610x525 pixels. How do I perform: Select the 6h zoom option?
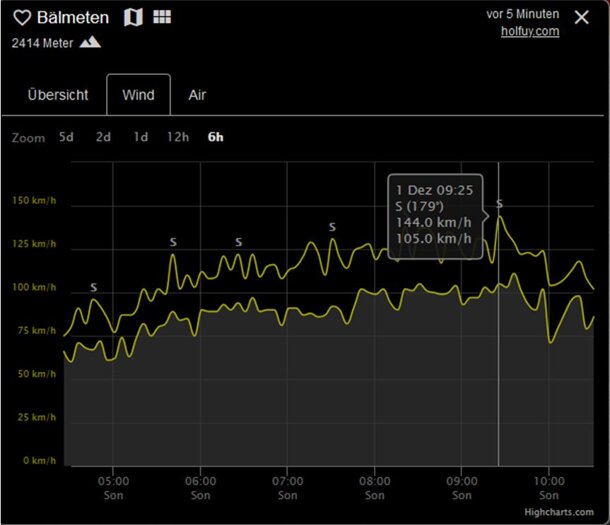(x=215, y=137)
